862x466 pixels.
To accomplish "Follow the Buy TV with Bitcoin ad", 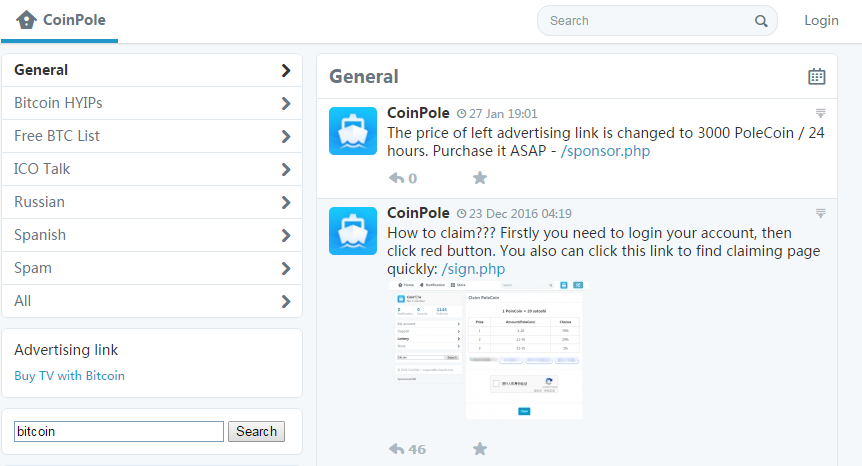I will [x=70, y=376].
